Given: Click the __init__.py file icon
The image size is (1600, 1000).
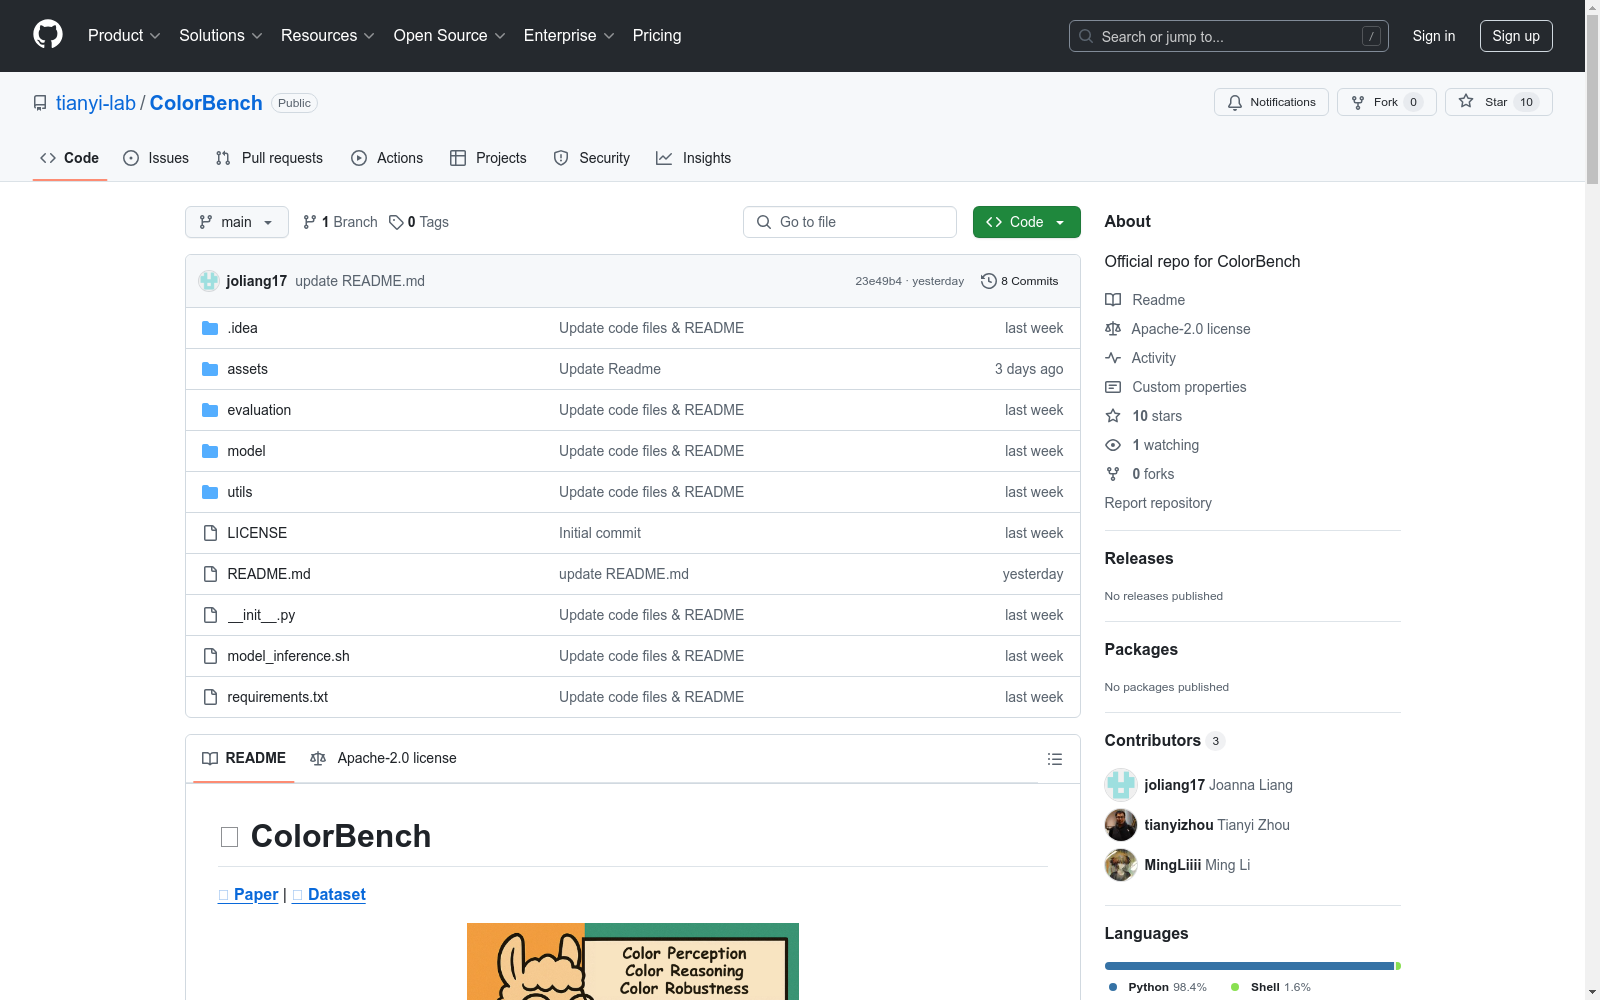Looking at the screenshot, I should tap(210, 615).
